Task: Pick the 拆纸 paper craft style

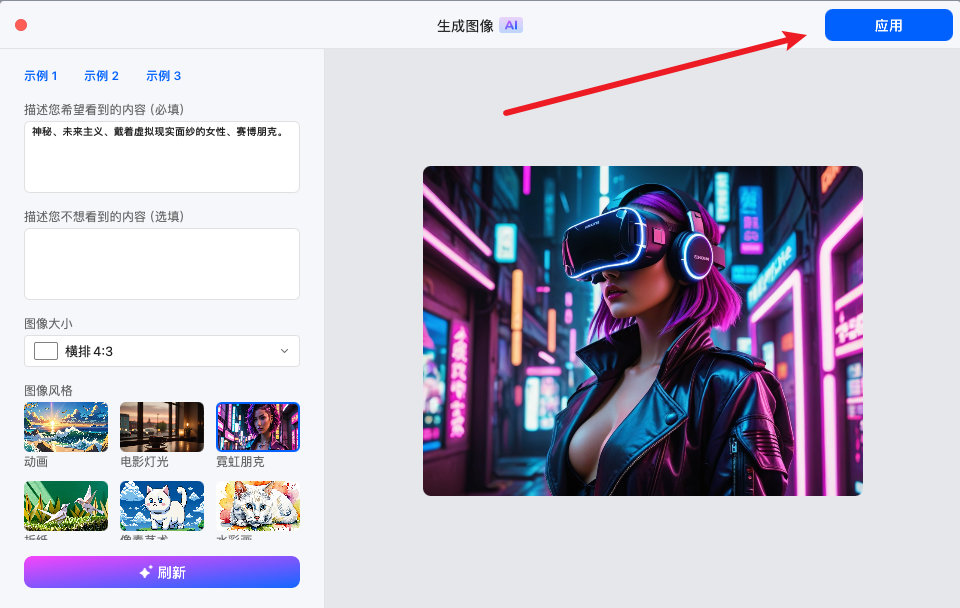Action: click(x=66, y=506)
